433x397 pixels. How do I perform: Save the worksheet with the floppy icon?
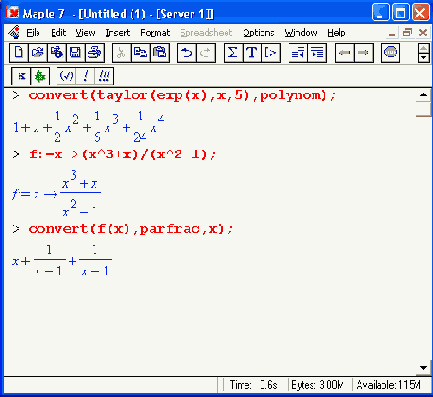(76, 53)
